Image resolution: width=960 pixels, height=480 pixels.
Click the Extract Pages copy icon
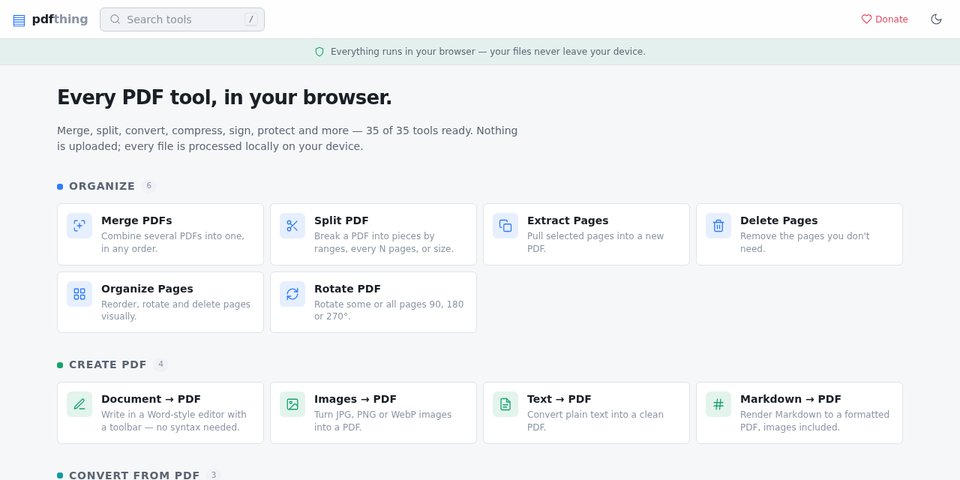tap(506, 226)
